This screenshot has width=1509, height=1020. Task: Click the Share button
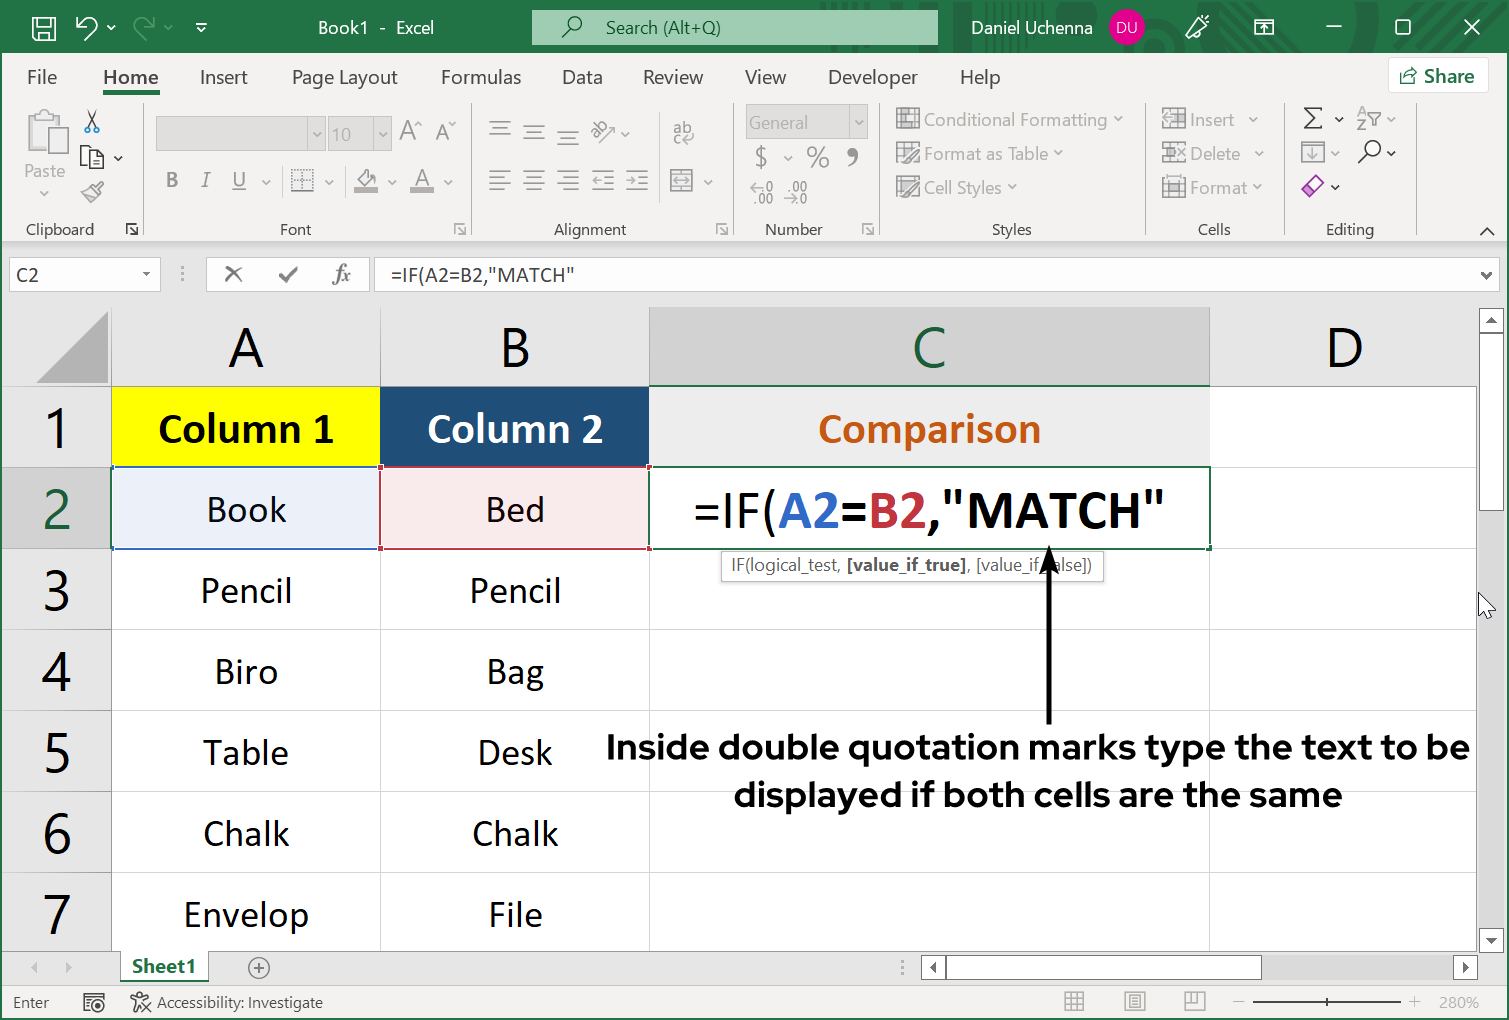click(1438, 75)
